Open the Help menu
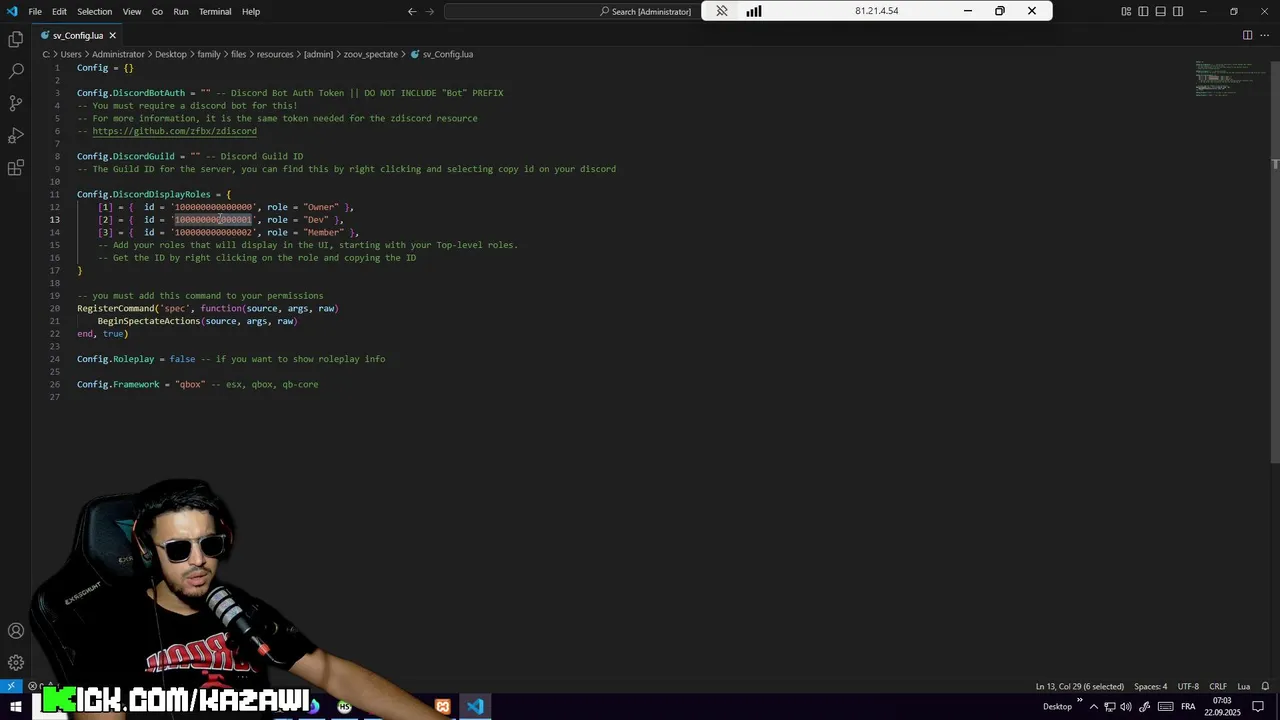The height and width of the screenshot is (720, 1280). coord(251,11)
